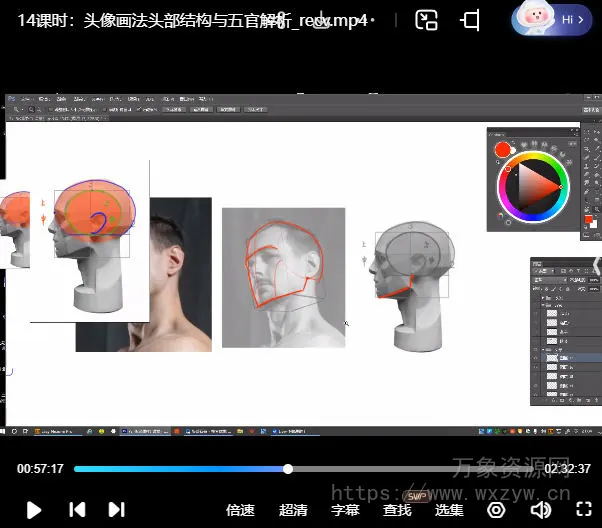Enable picture-in-picture mini window

[427, 20]
